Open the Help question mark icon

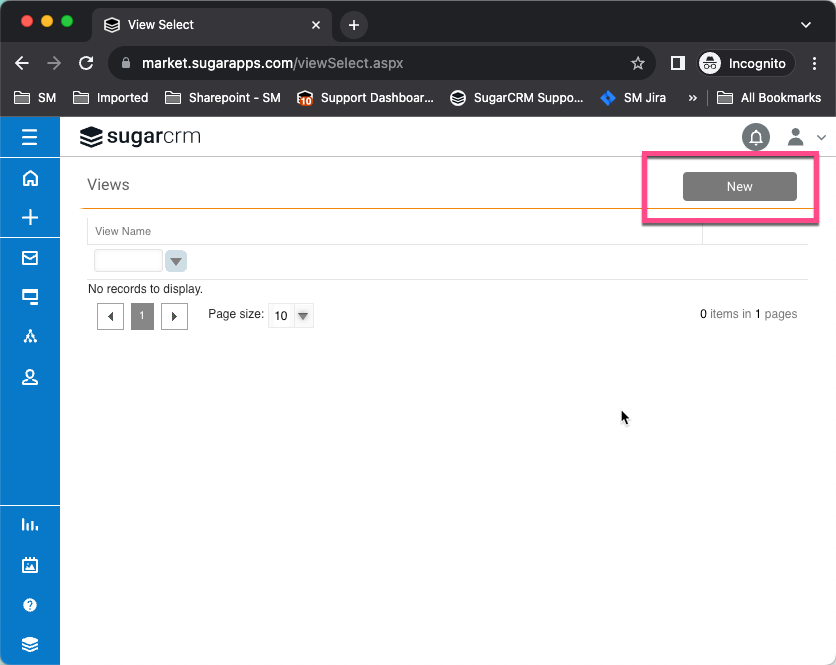pos(30,605)
